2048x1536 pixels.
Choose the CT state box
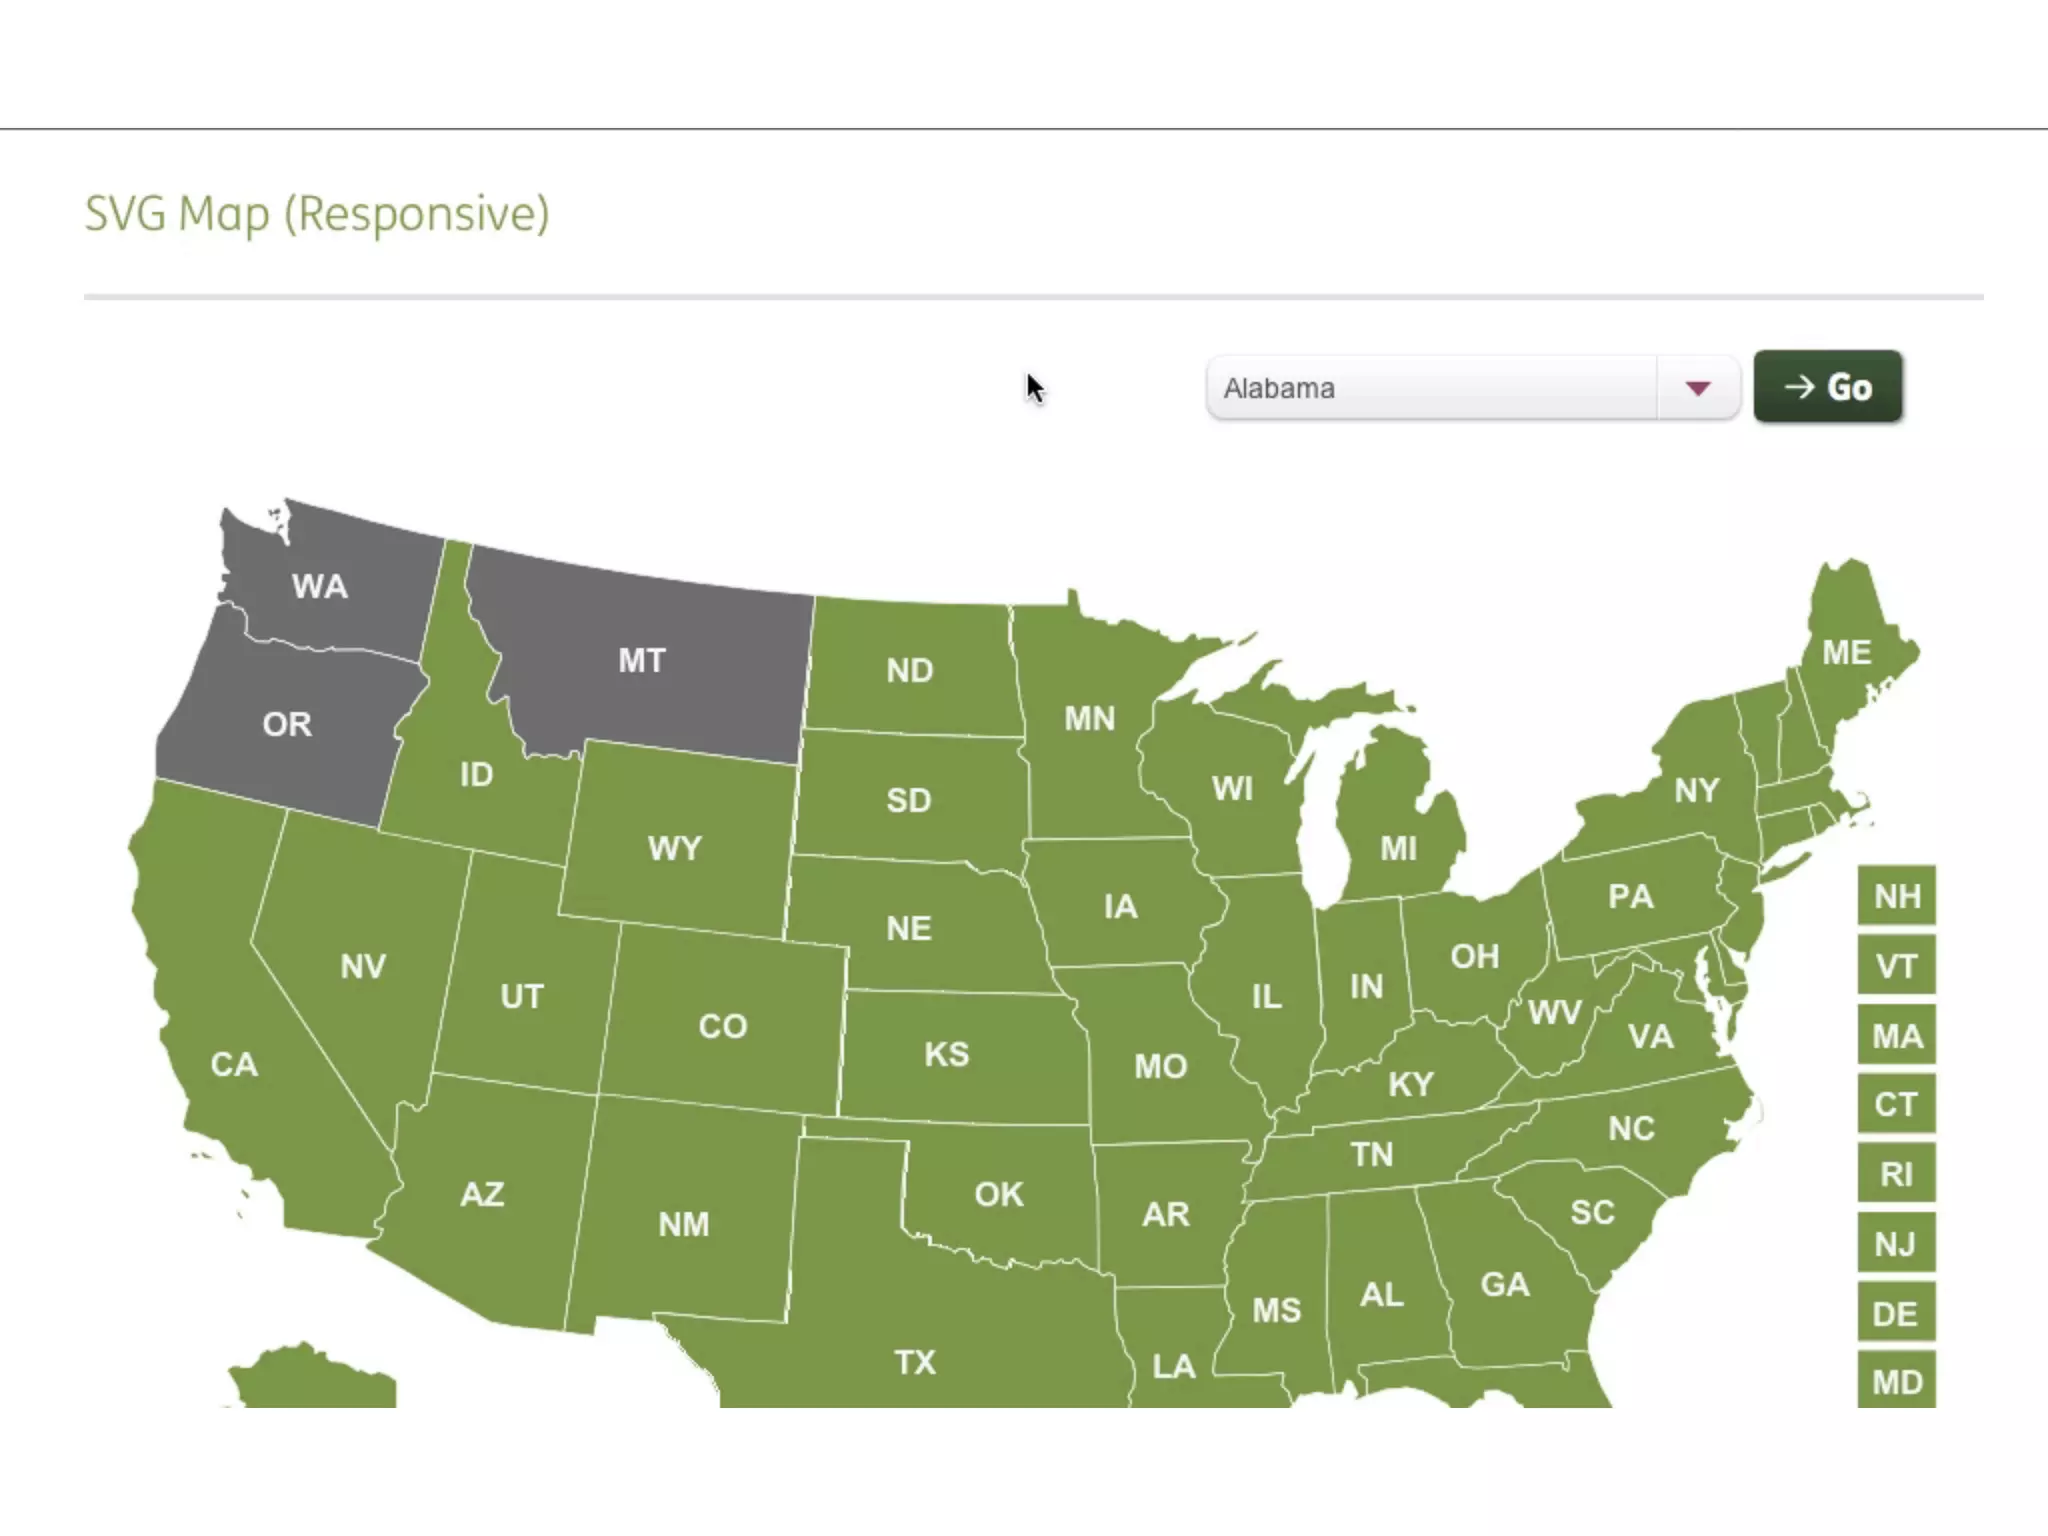[1896, 1104]
